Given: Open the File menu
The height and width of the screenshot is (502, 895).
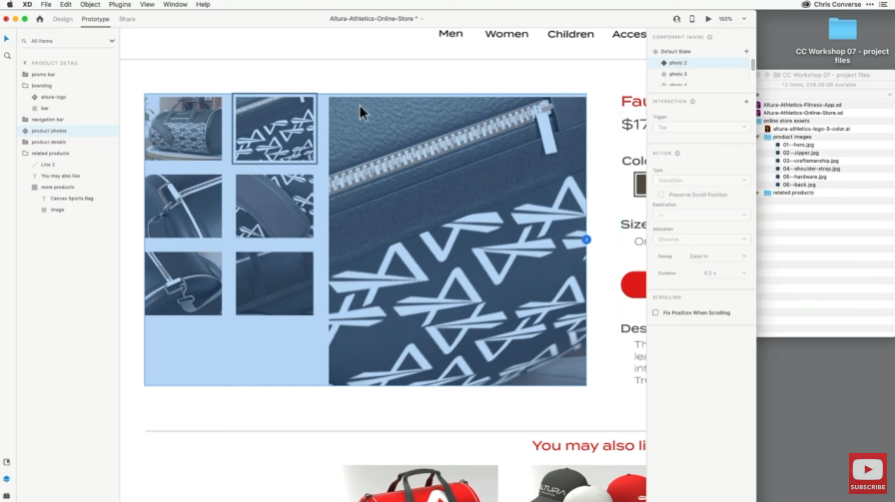Looking at the screenshot, I should click(x=46, y=5).
